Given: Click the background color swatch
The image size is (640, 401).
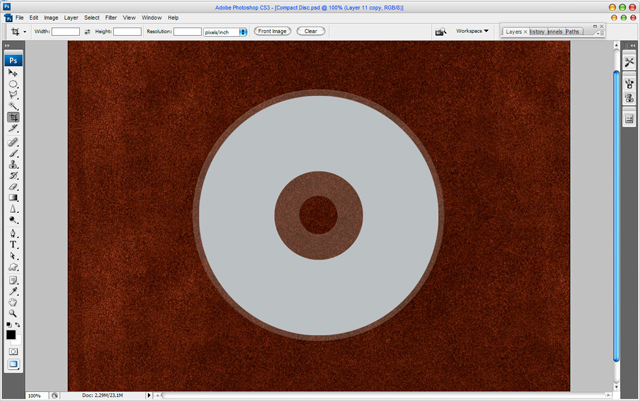Looking at the screenshot, I should coord(18,341).
